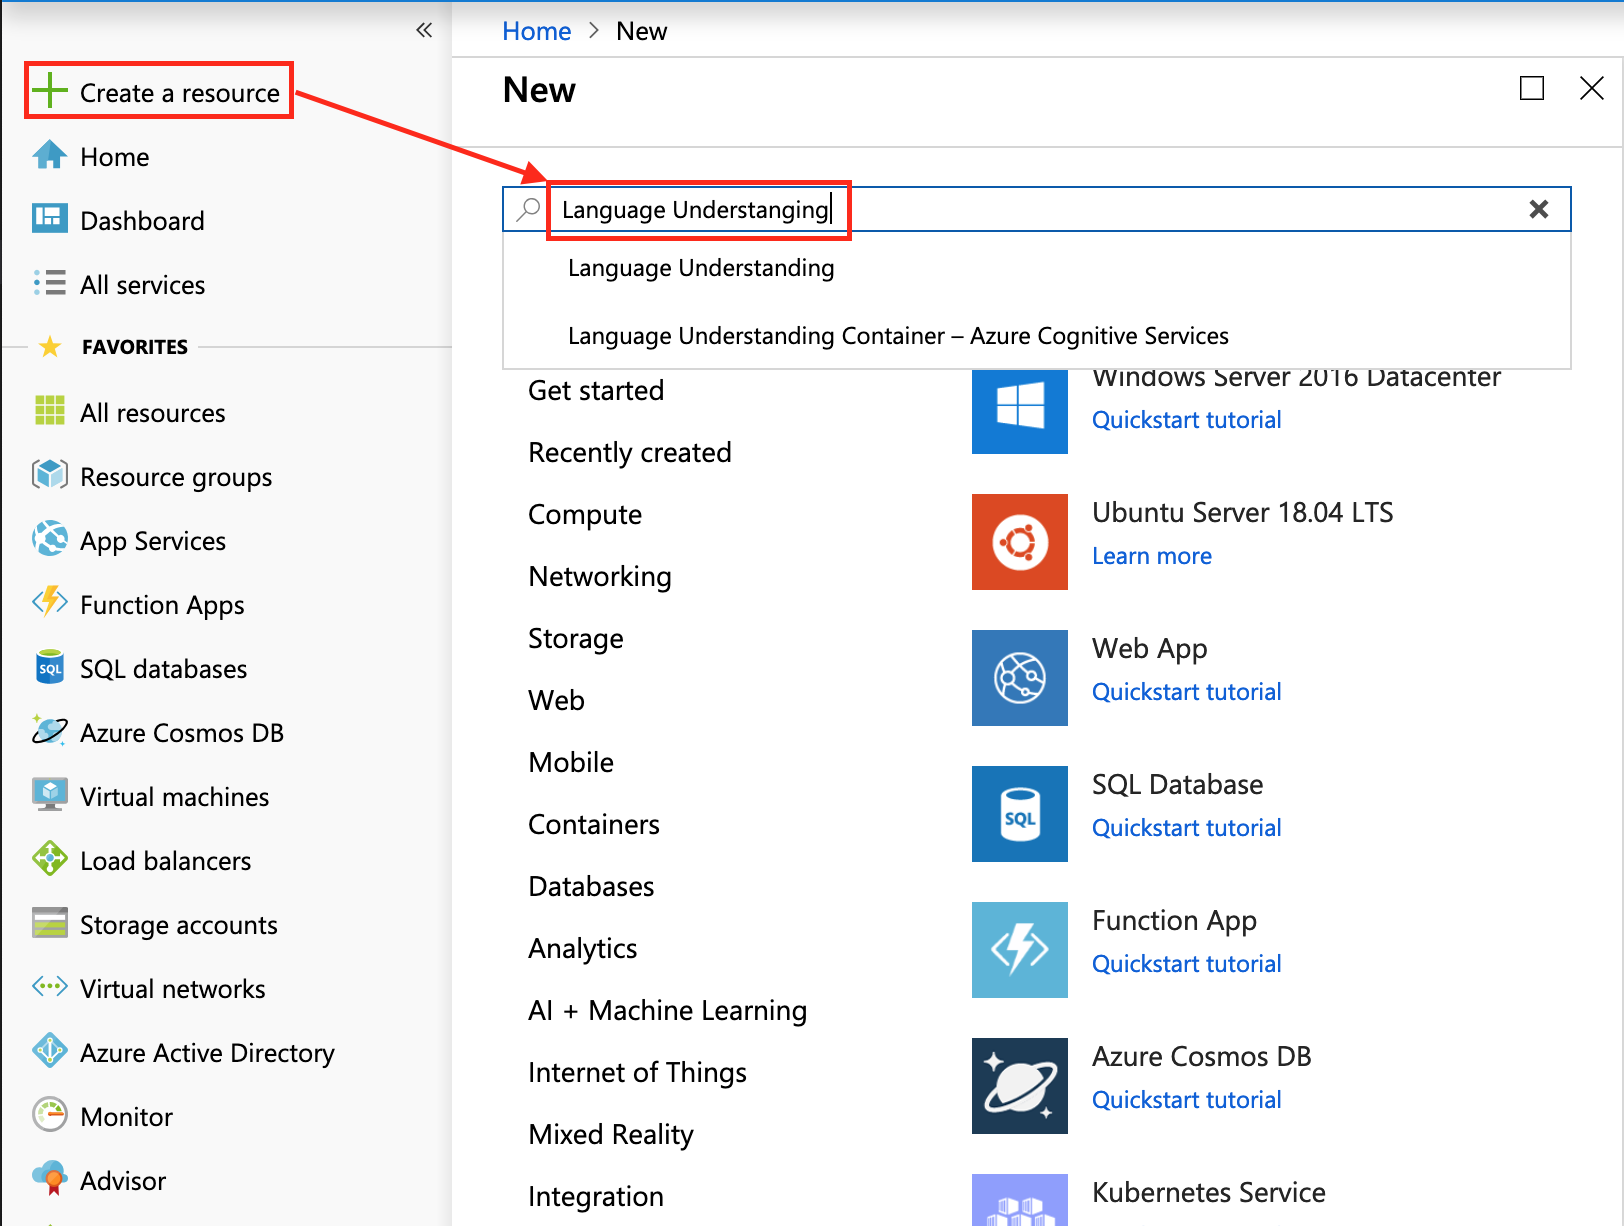Open the Networking category
Screen dimensions: 1624x1226
(600, 576)
